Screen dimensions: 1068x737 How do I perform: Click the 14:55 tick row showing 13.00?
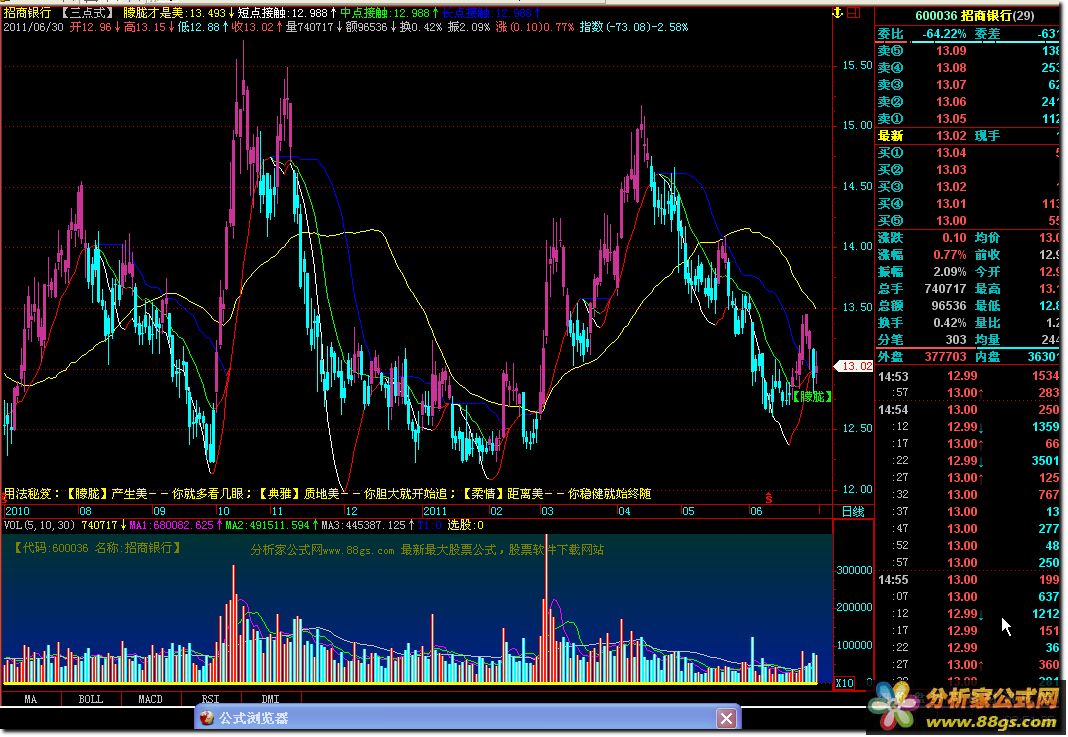[x=967, y=580]
